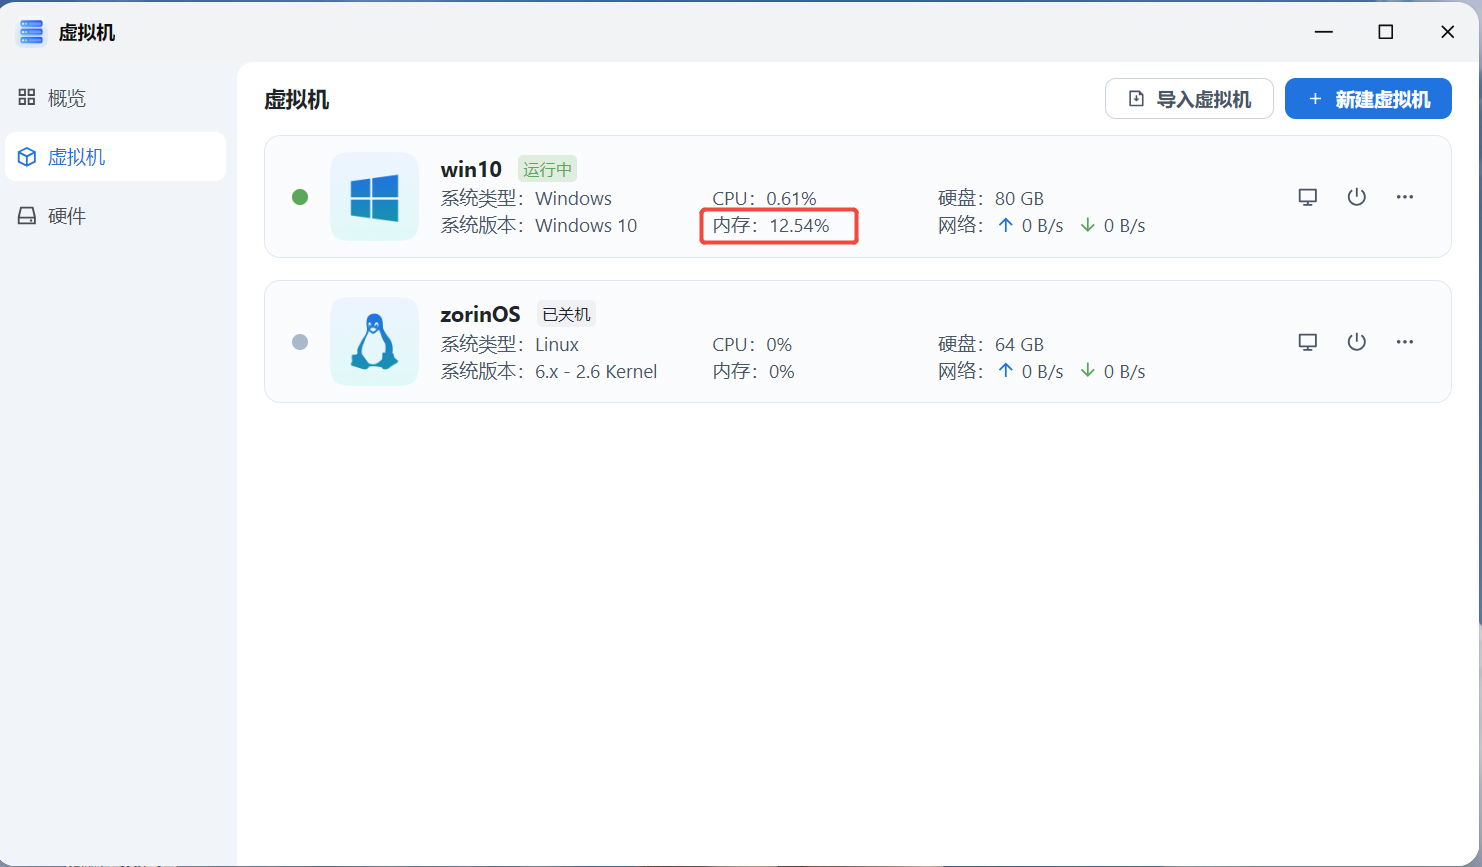Toggle win10 power state via power button
The height and width of the screenshot is (867, 1482).
pos(1356,197)
